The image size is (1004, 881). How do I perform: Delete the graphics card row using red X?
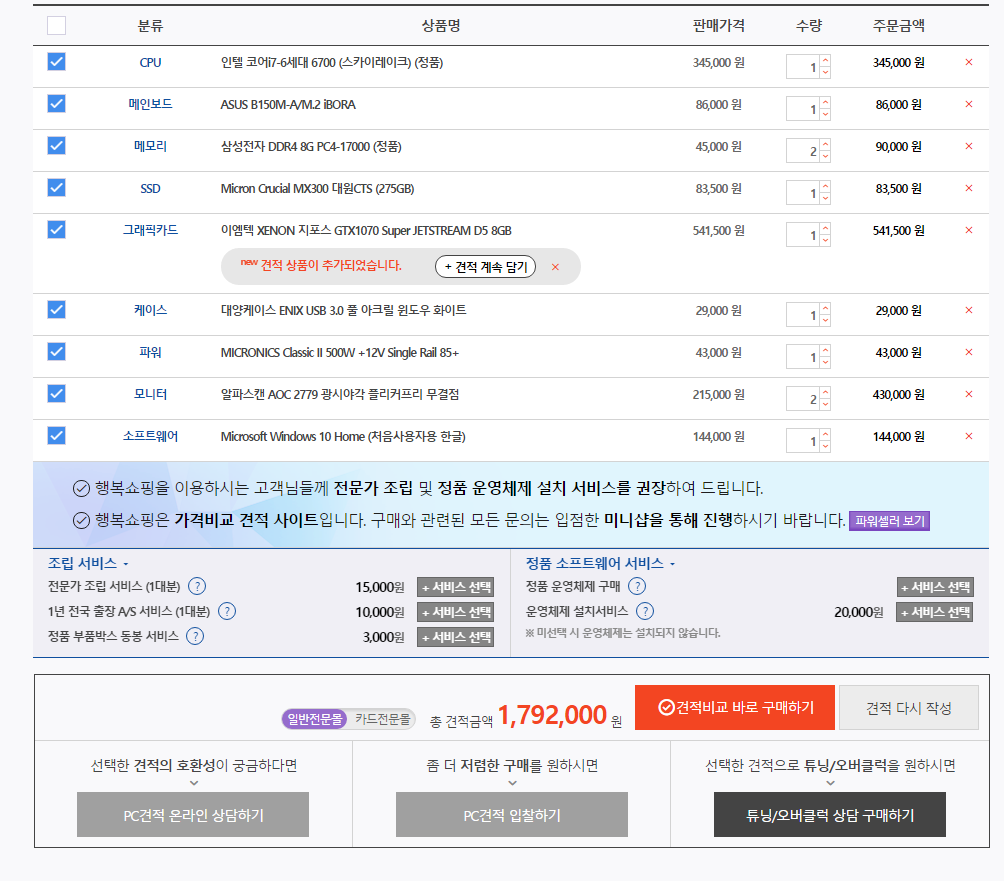968,231
